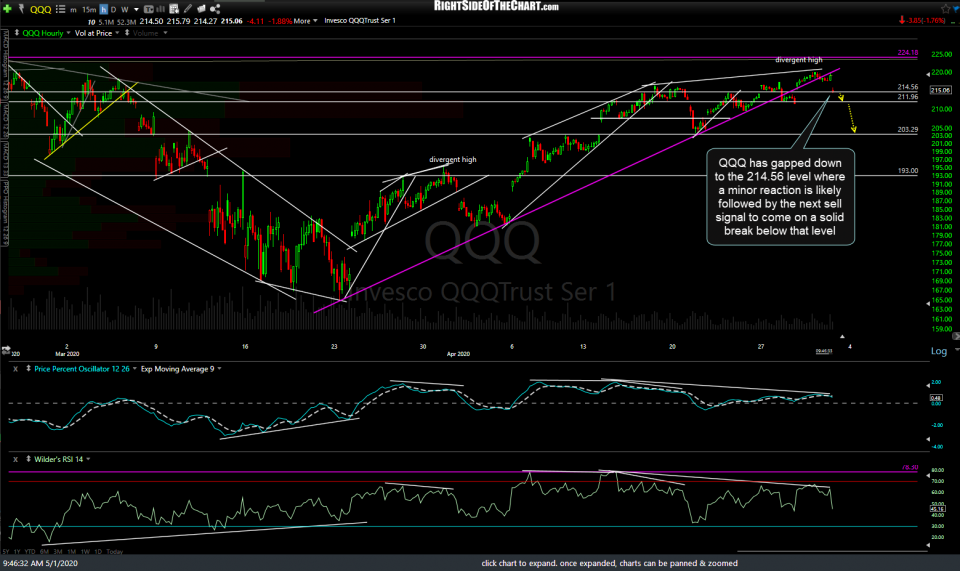Close the Price Percent Oscillator pane with X
960x571 pixels.
pyautogui.click(x=16, y=369)
